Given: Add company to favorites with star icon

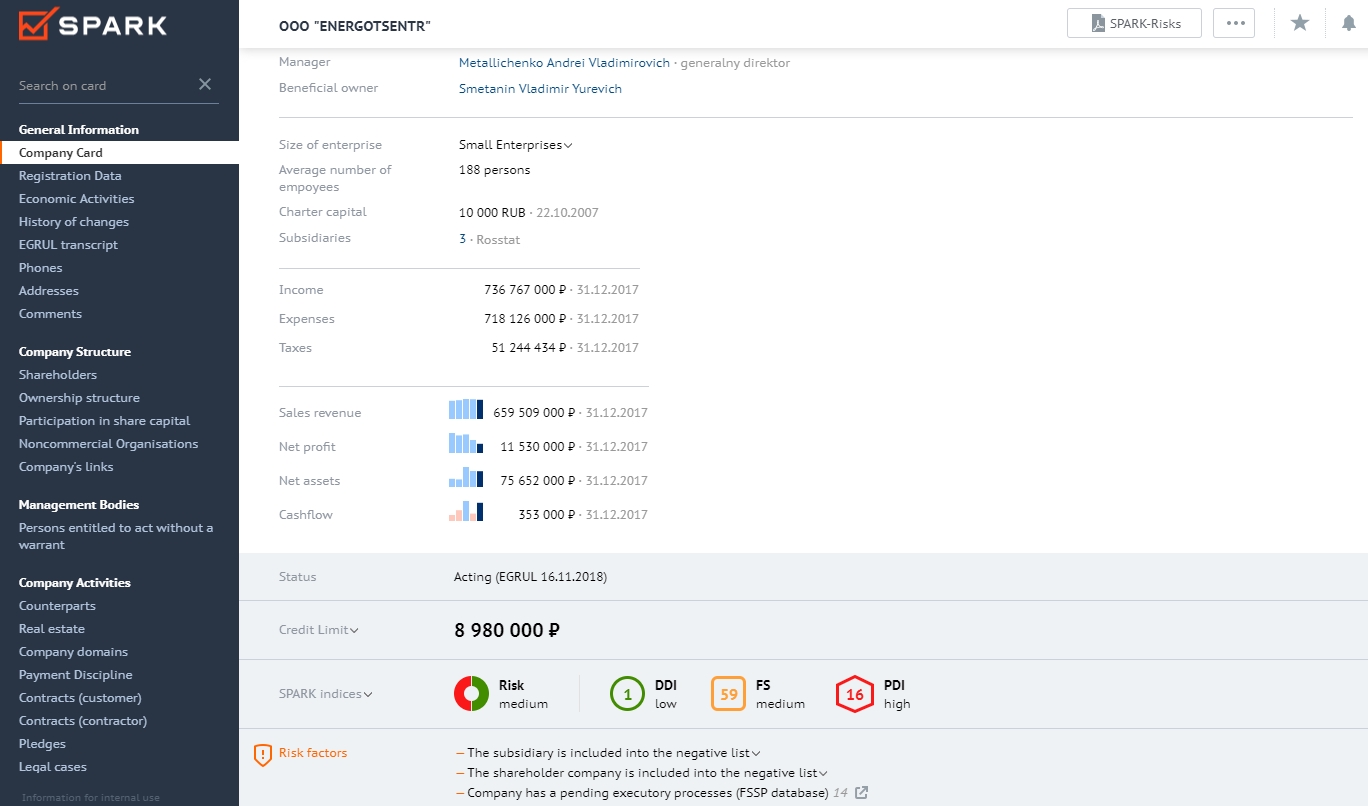Looking at the screenshot, I should [x=1300, y=23].
